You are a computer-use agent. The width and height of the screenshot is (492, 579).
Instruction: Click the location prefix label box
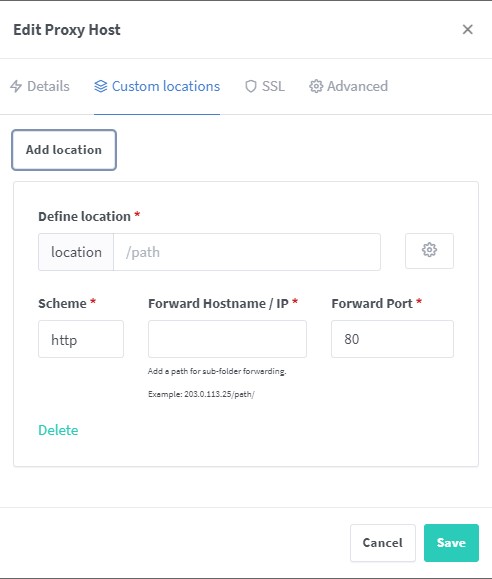tap(76, 252)
